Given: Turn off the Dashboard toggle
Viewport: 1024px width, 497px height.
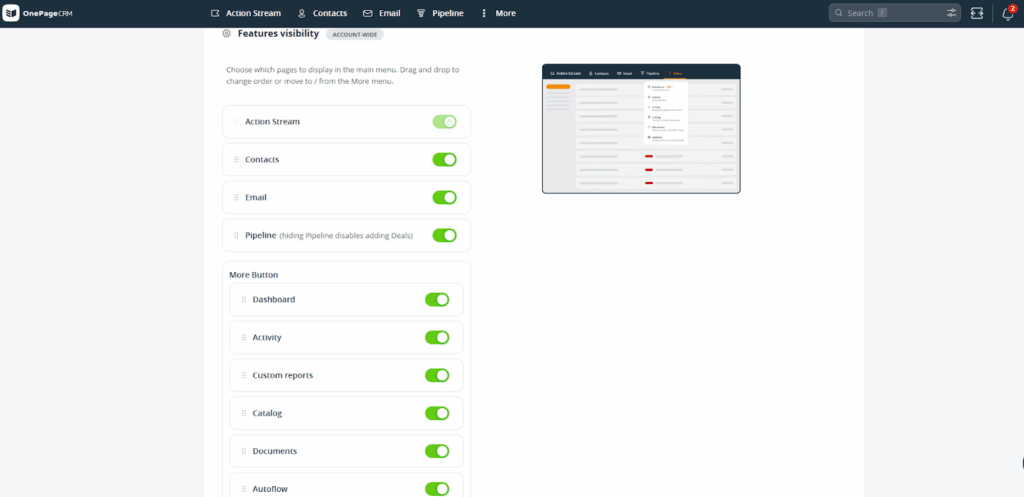Looking at the screenshot, I should (437, 299).
